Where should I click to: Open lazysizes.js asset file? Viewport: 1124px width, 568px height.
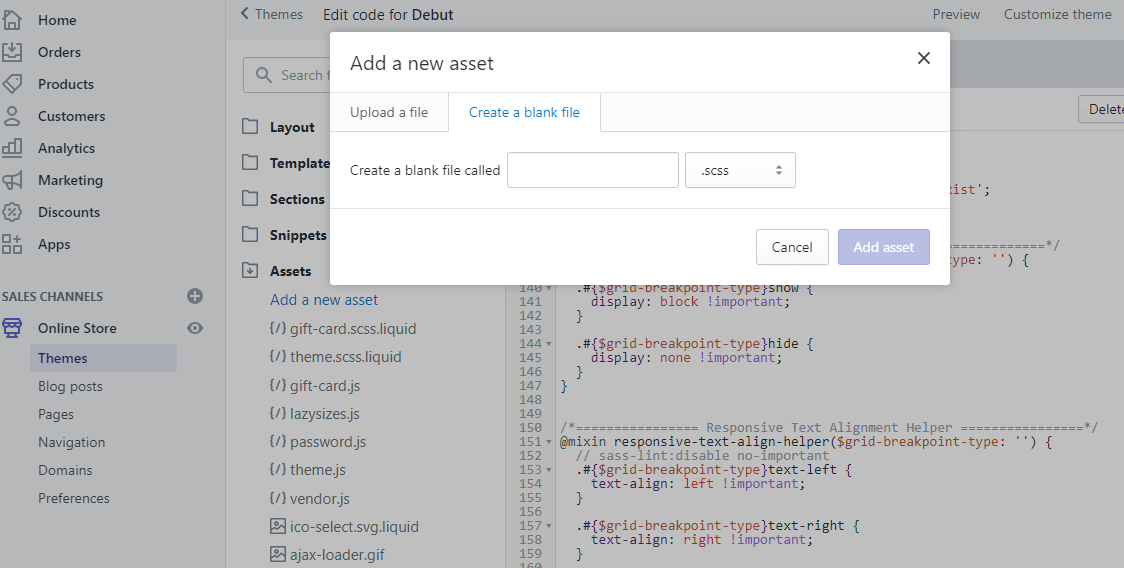point(325,414)
